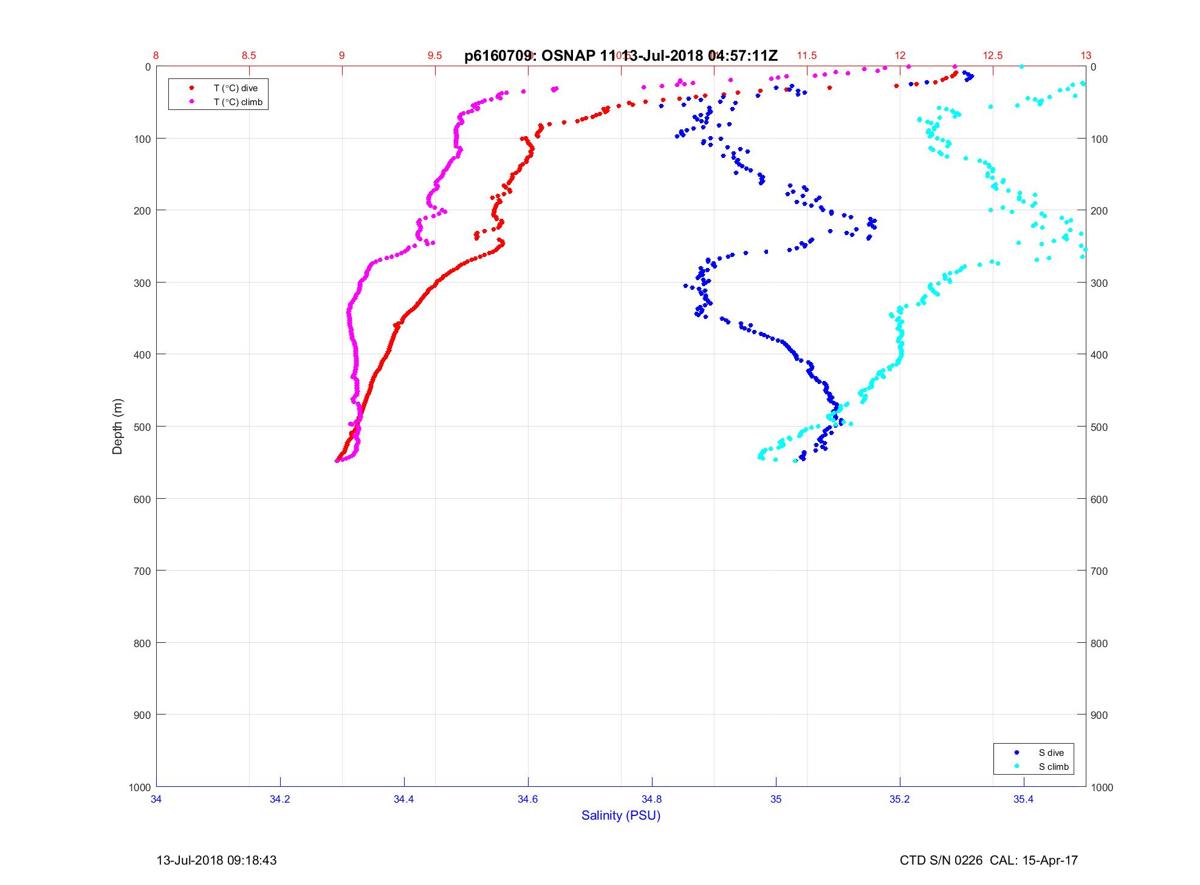Click the left depth tick label 100
Image resolution: width=1200 pixels, height=885 pixels.
tap(142, 139)
